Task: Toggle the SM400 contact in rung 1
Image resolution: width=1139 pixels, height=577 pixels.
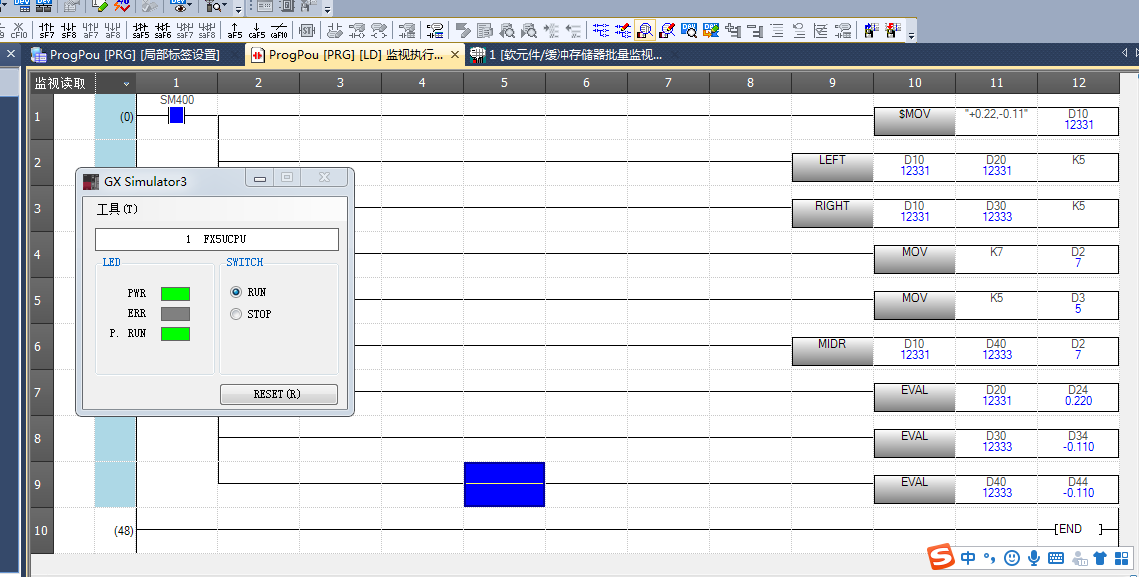Action: [177, 115]
